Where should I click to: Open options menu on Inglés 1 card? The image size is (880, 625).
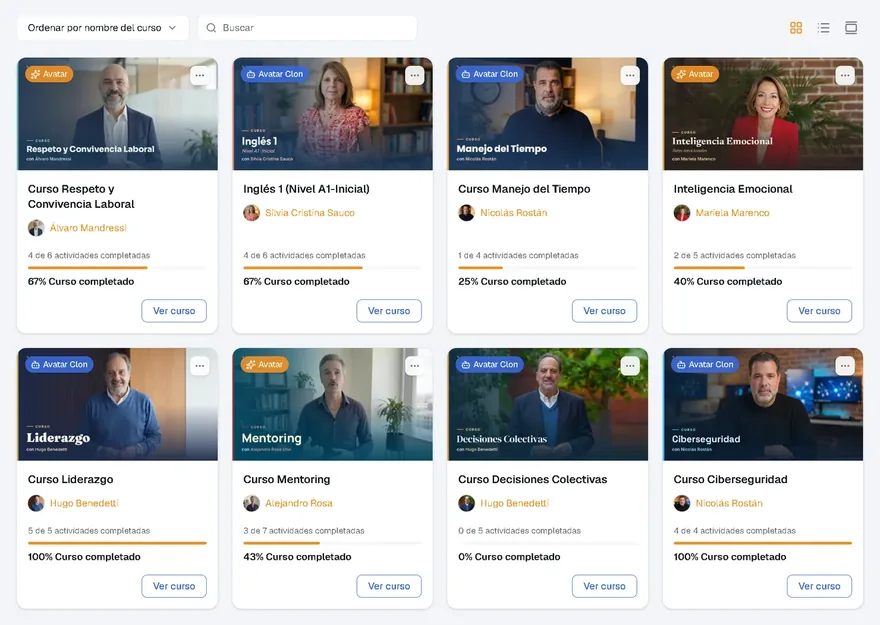[415, 75]
